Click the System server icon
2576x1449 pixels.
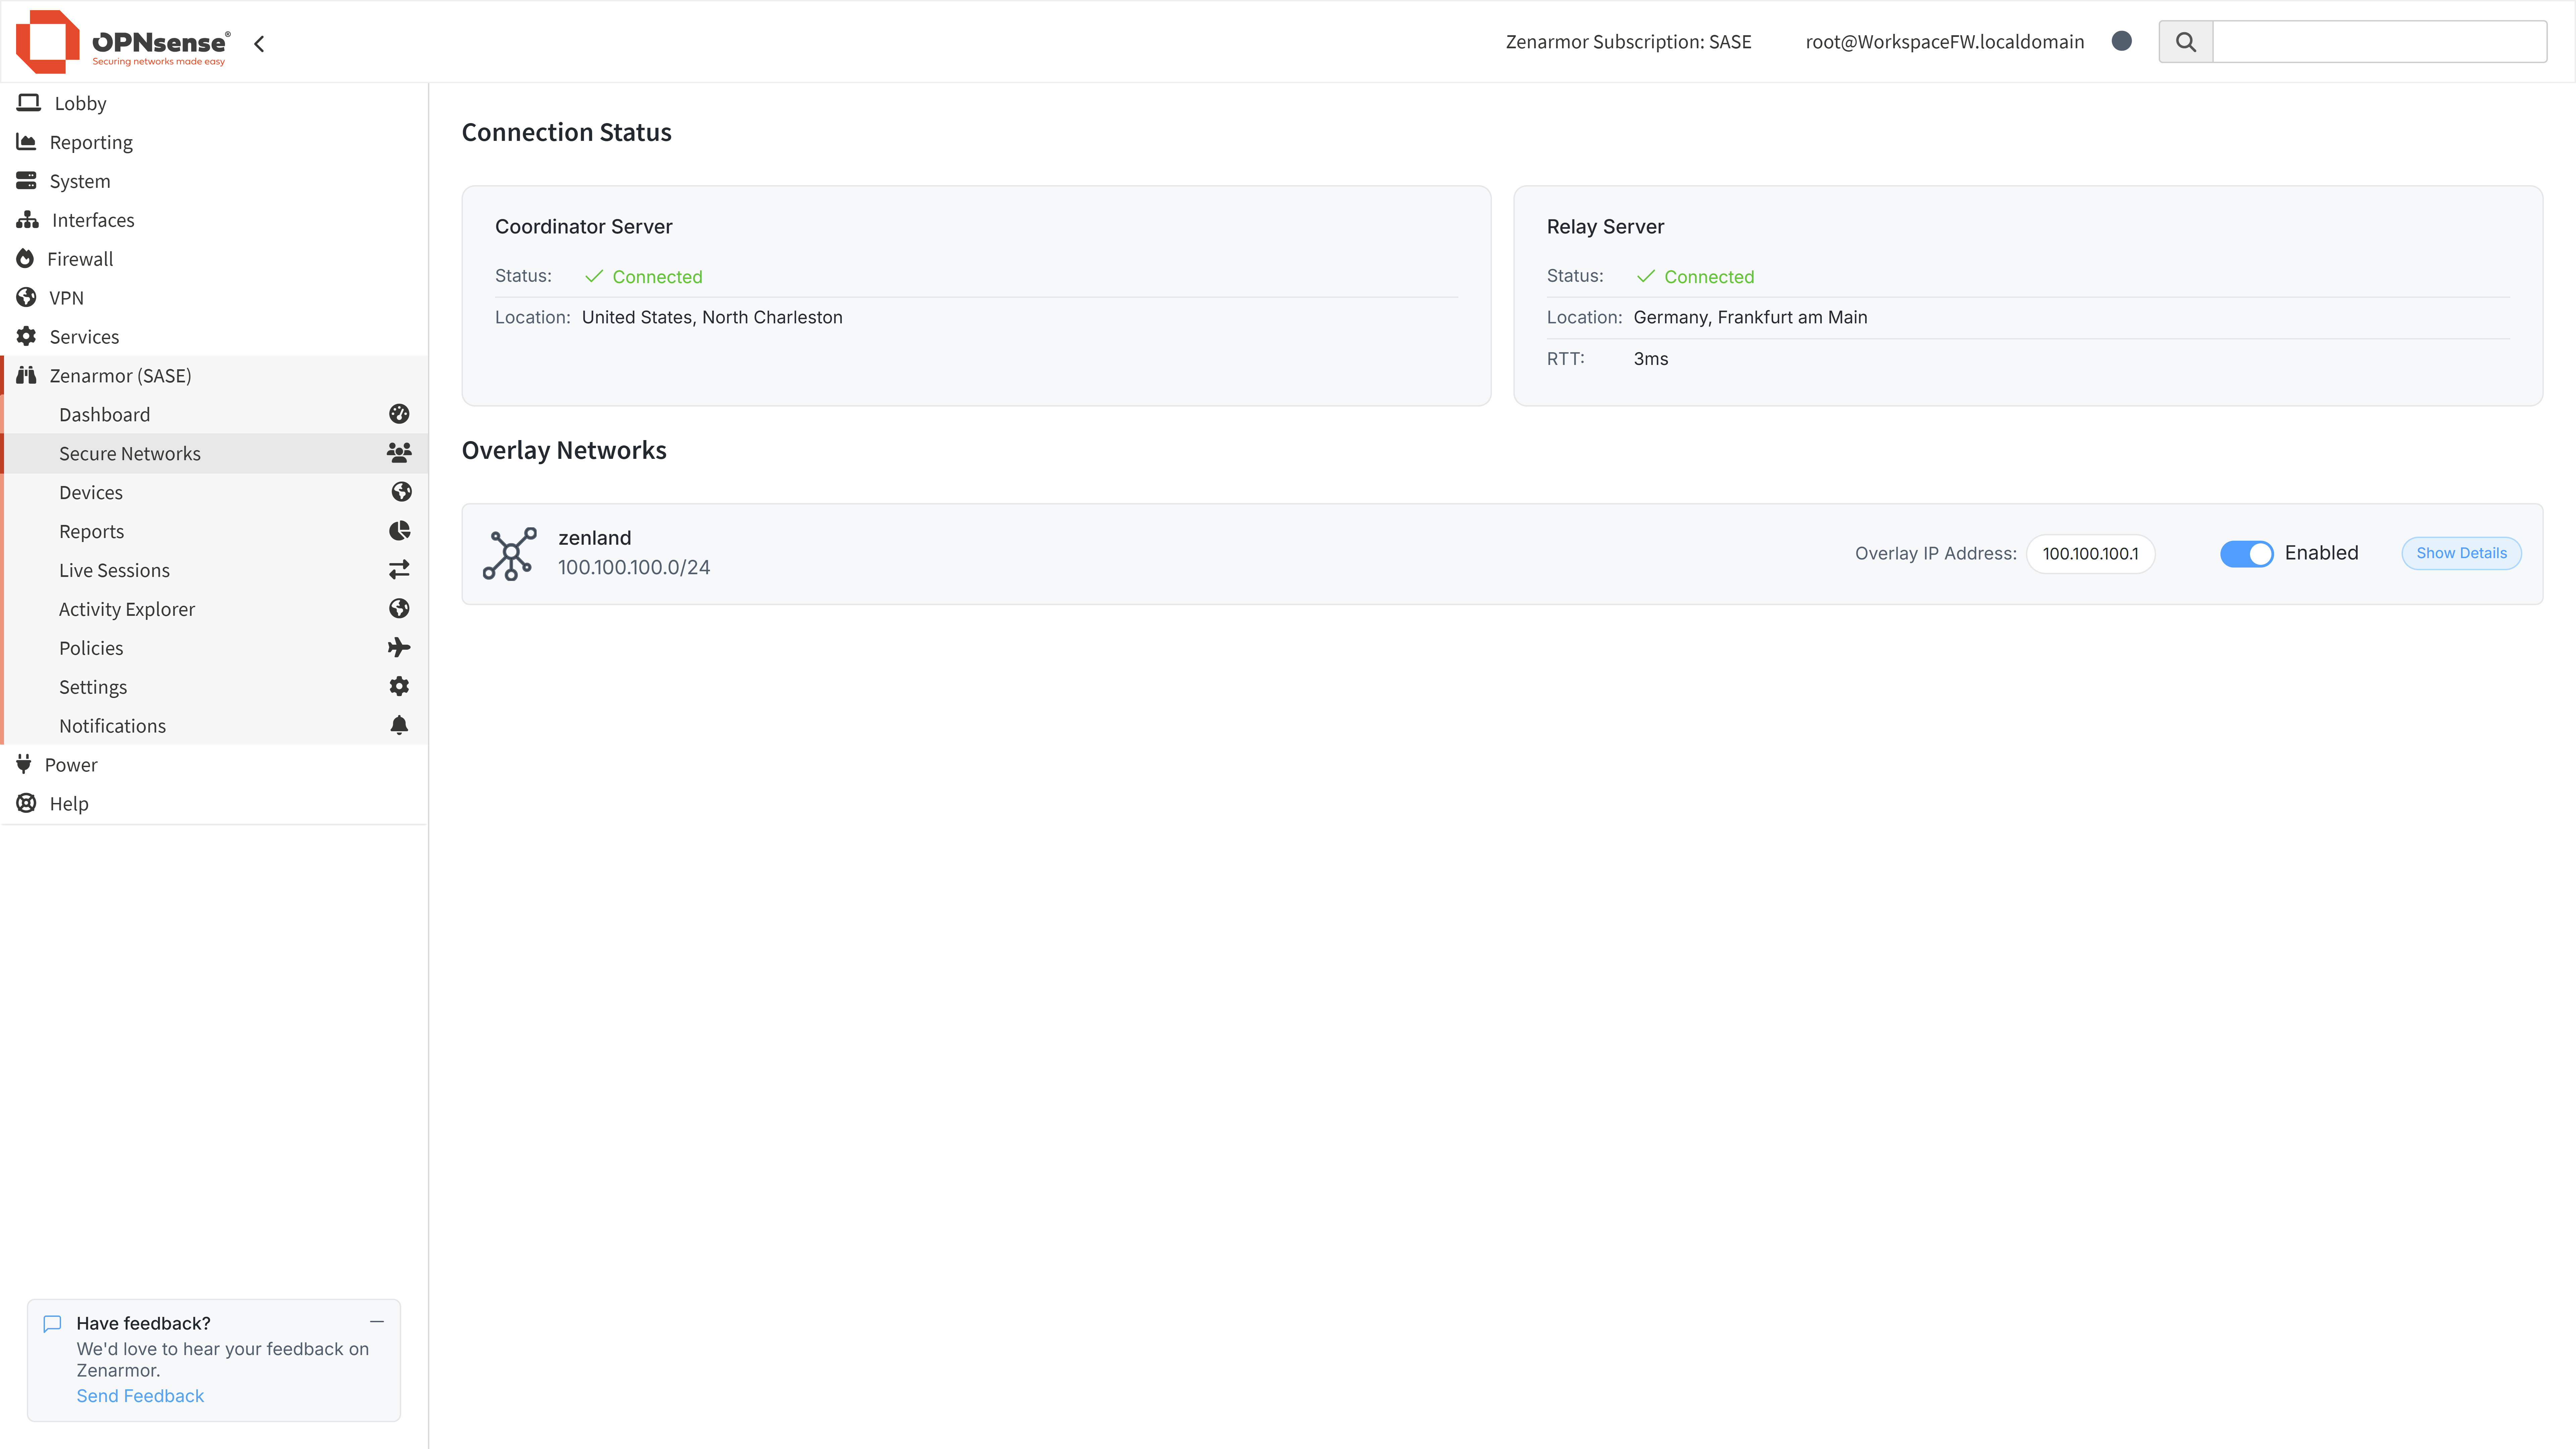(x=26, y=181)
